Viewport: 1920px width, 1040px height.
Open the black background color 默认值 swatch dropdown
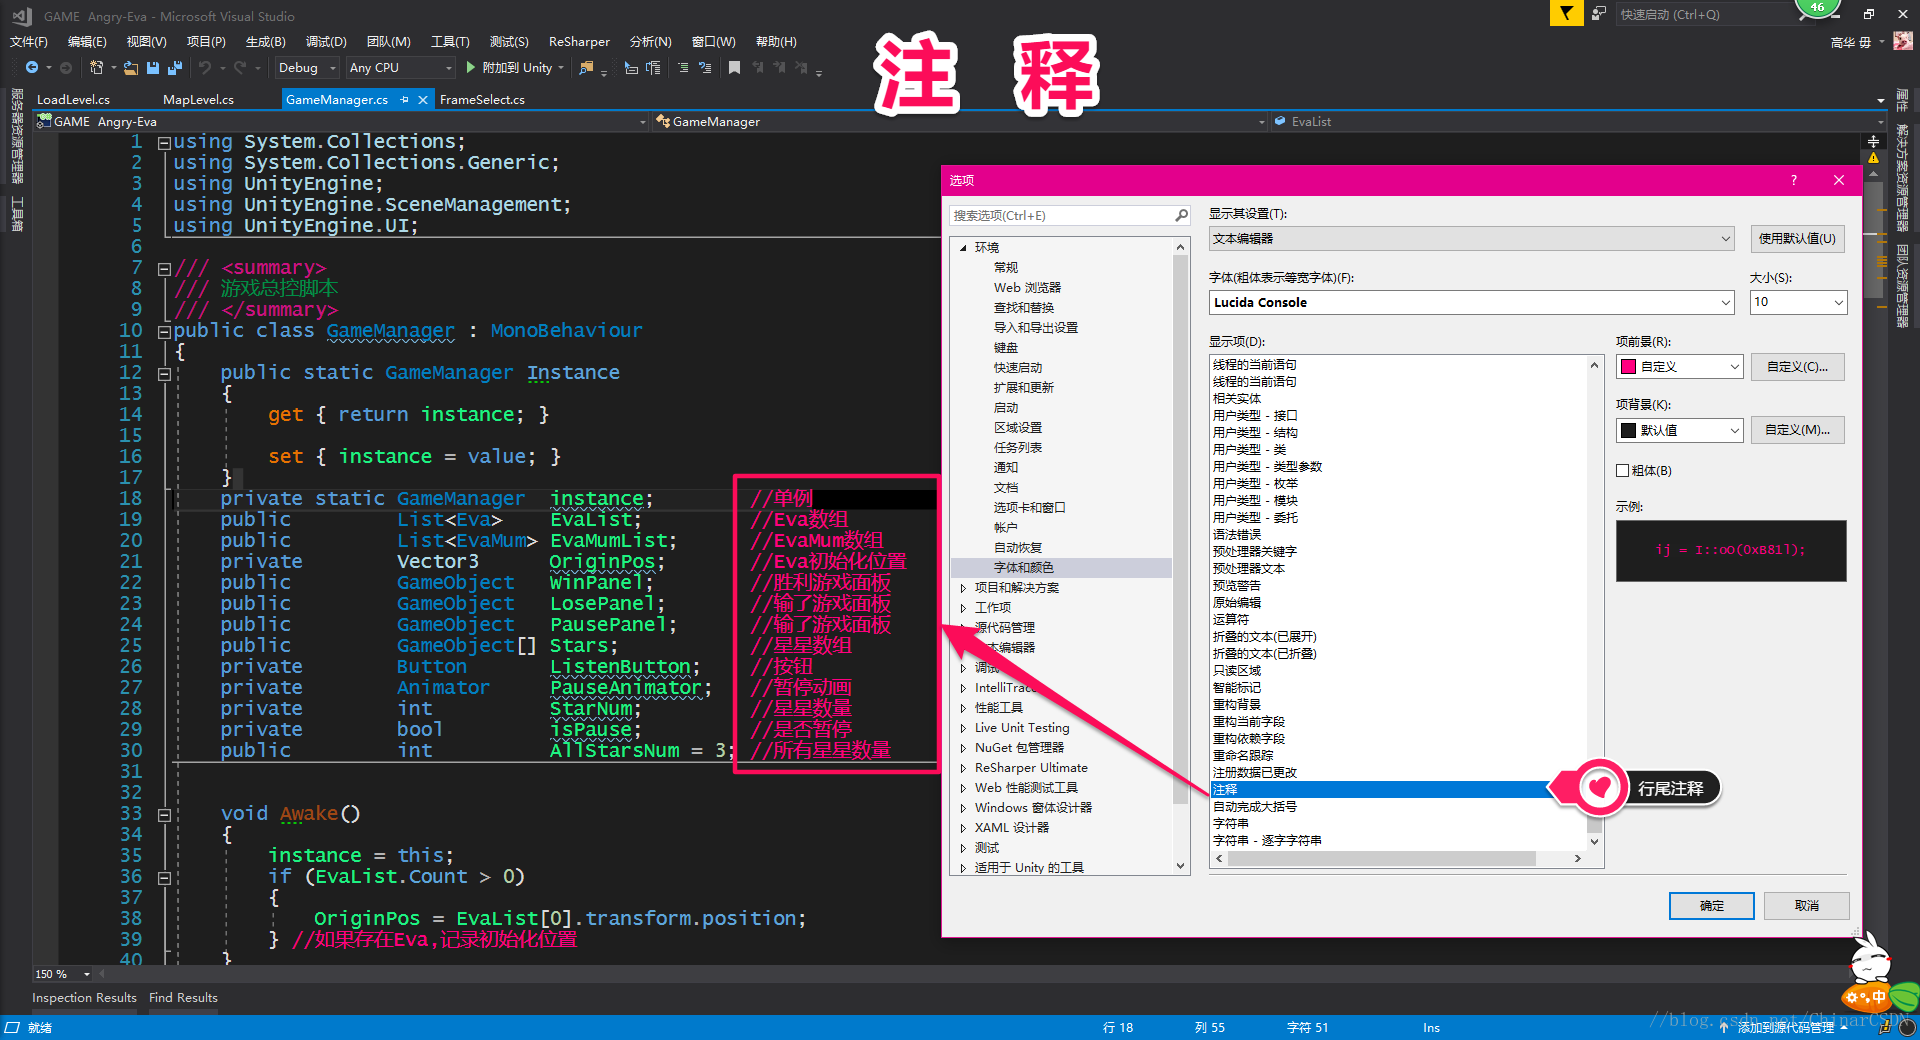coord(1680,430)
